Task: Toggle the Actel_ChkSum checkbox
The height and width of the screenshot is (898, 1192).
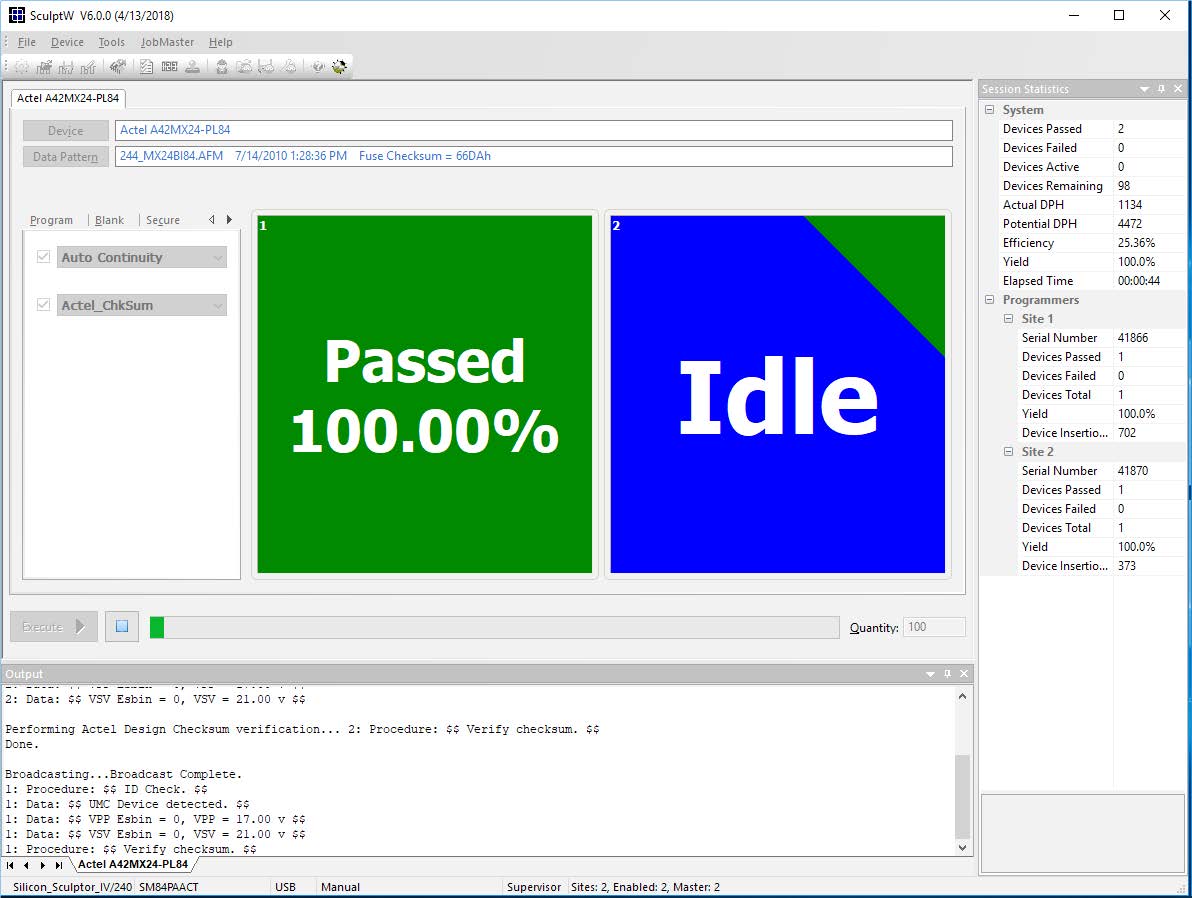Action: pyautogui.click(x=43, y=305)
